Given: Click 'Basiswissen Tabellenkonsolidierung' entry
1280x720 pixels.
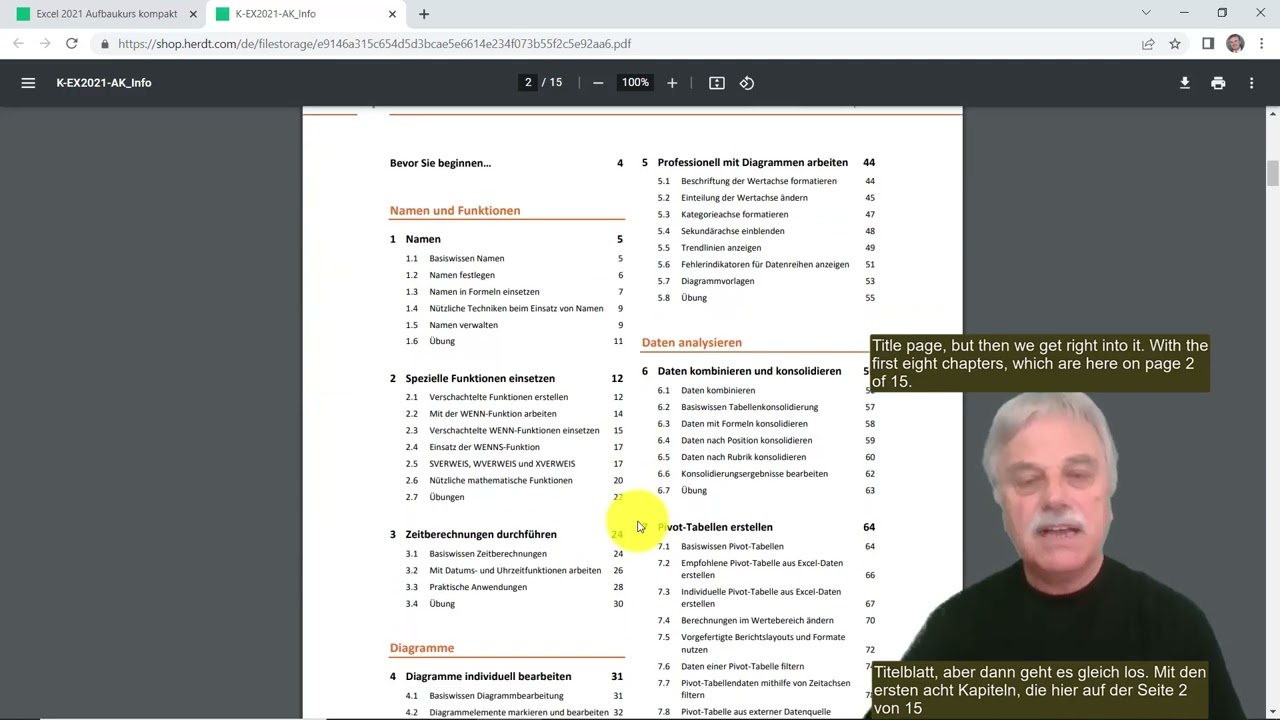Looking at the screenshot, I should click(749, 407).
